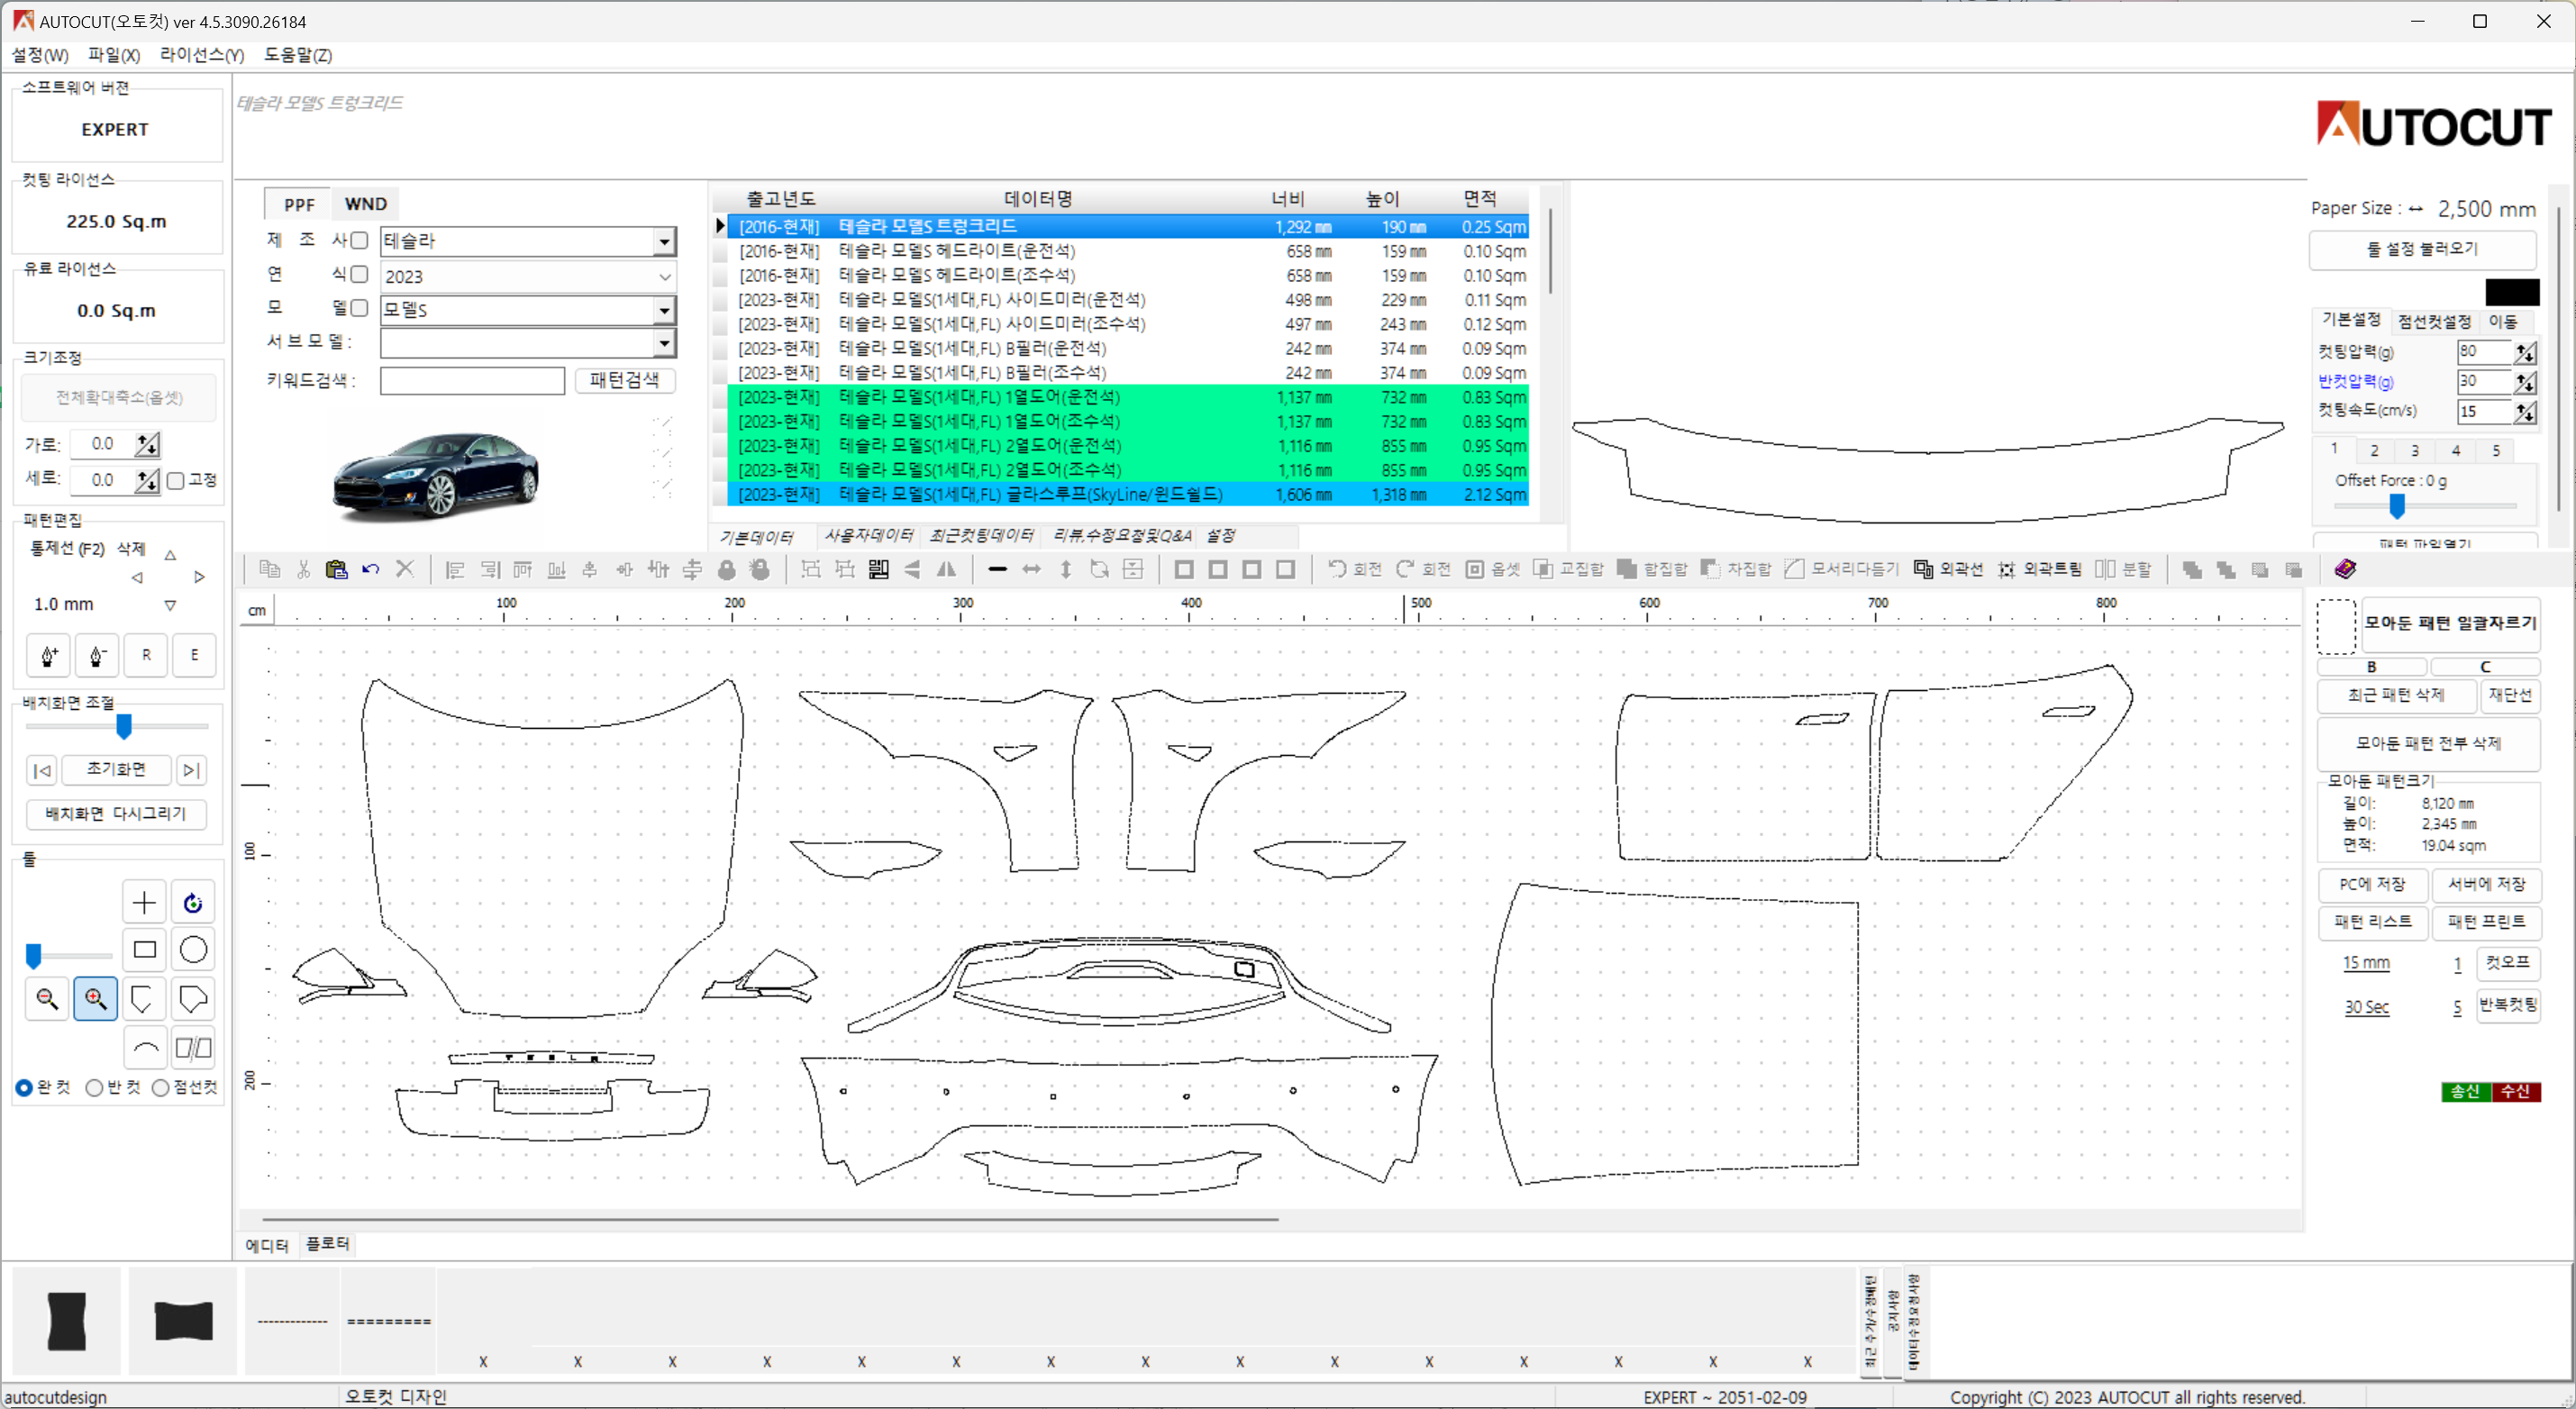Toggle the 연식 checkbox
Image resolution: width=2576 pixels, height=1409 pixels.
359,274
